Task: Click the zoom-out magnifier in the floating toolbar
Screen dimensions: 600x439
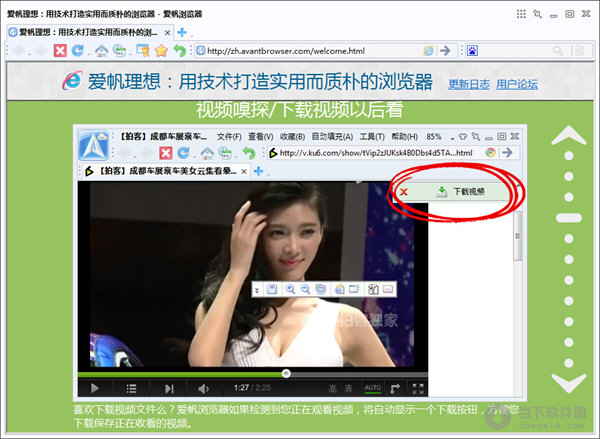Action: pos(305,289)
